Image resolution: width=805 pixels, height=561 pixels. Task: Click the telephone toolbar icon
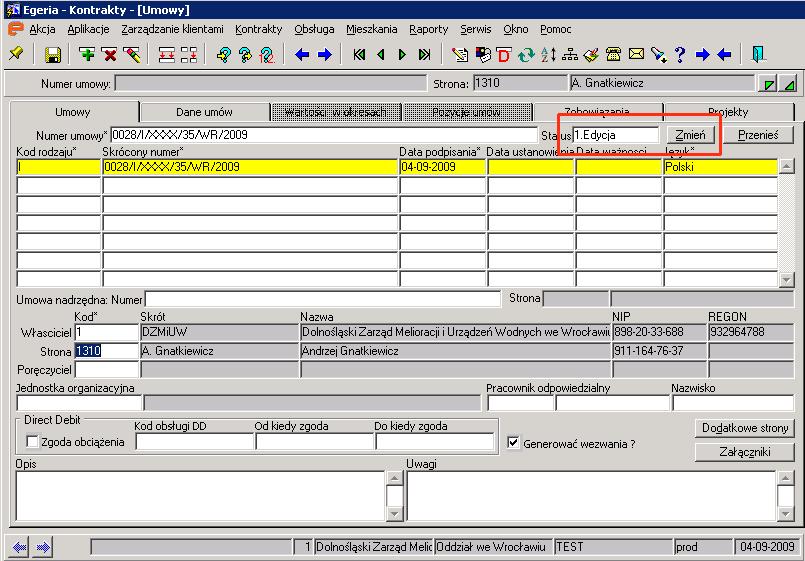click(614, 54)
